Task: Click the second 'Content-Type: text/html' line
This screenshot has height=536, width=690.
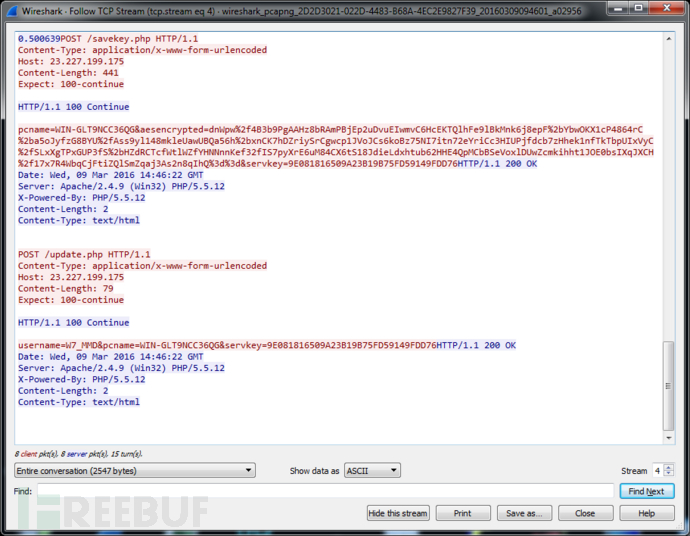Action: (79, 402)
